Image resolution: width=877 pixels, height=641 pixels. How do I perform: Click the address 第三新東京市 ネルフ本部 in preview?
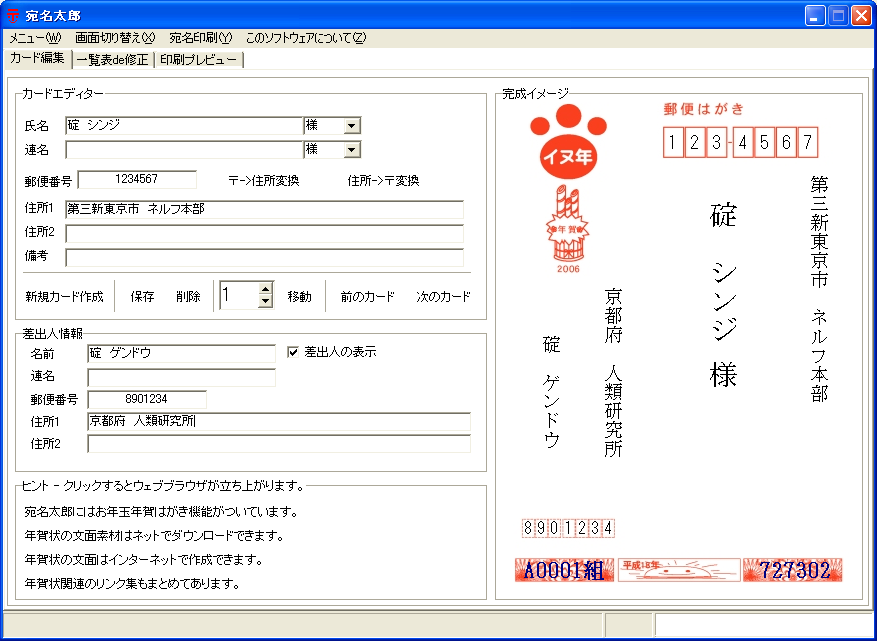(819, 289)
